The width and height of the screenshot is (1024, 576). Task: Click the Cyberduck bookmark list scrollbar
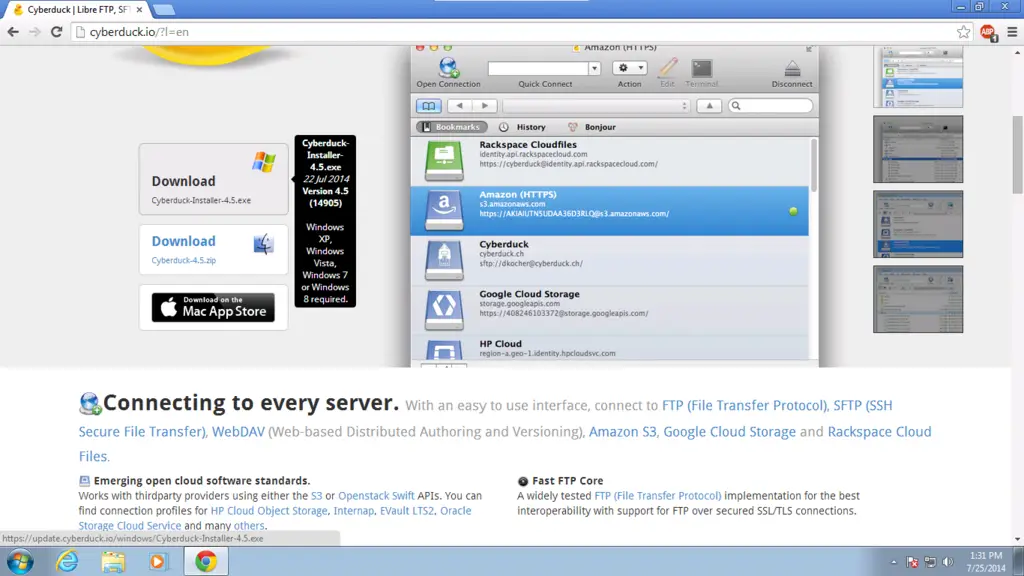pyautogui.click(x=814, y=165)
